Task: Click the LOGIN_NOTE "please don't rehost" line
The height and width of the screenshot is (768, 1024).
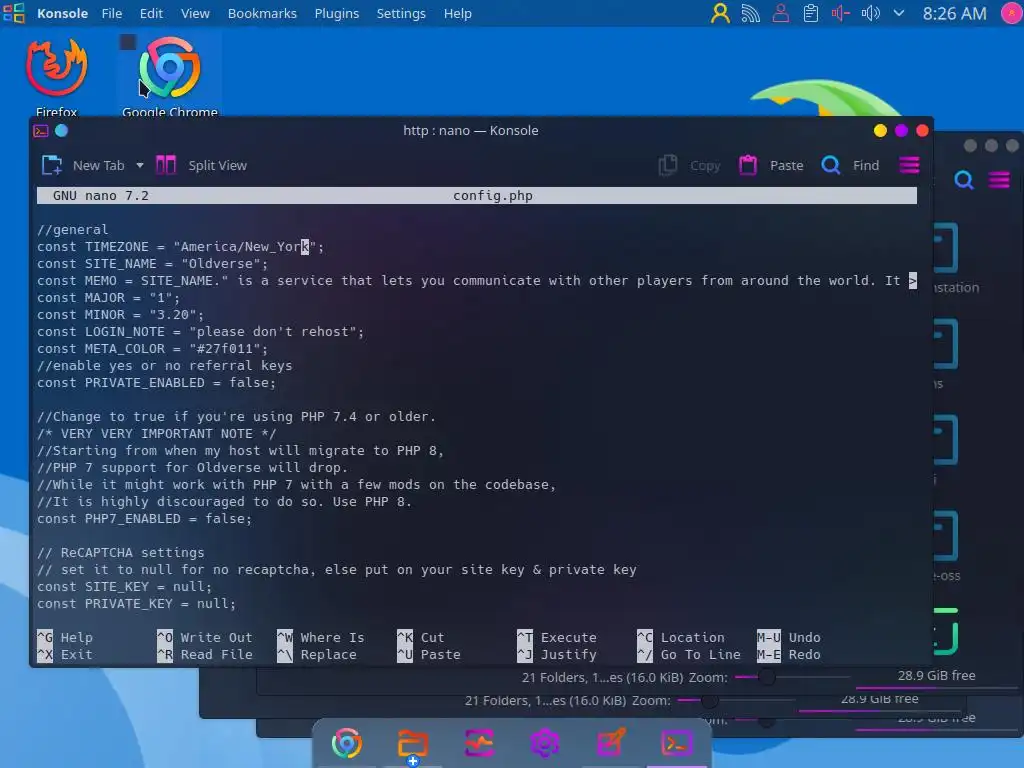Action: (x=200, y=332)
